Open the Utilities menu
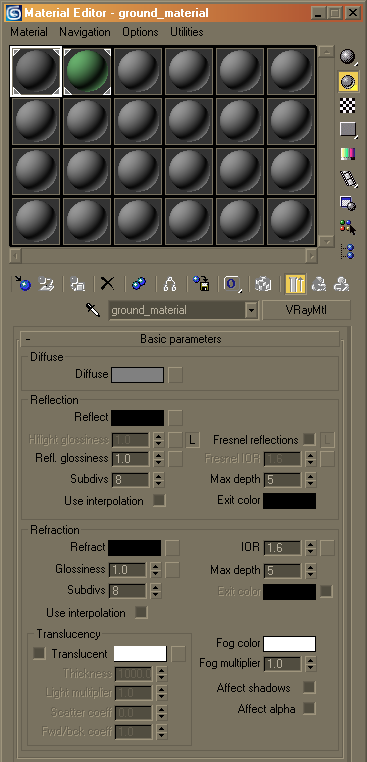The width and height of the screenshot is (367, 762). 187,32
